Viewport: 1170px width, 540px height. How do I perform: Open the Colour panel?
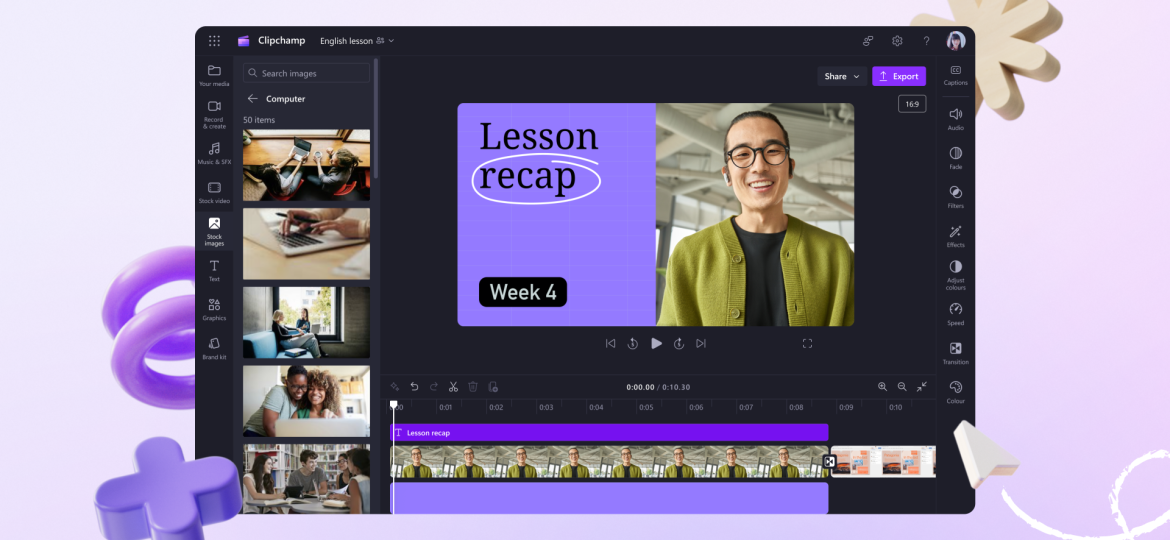tap(955, 392)
